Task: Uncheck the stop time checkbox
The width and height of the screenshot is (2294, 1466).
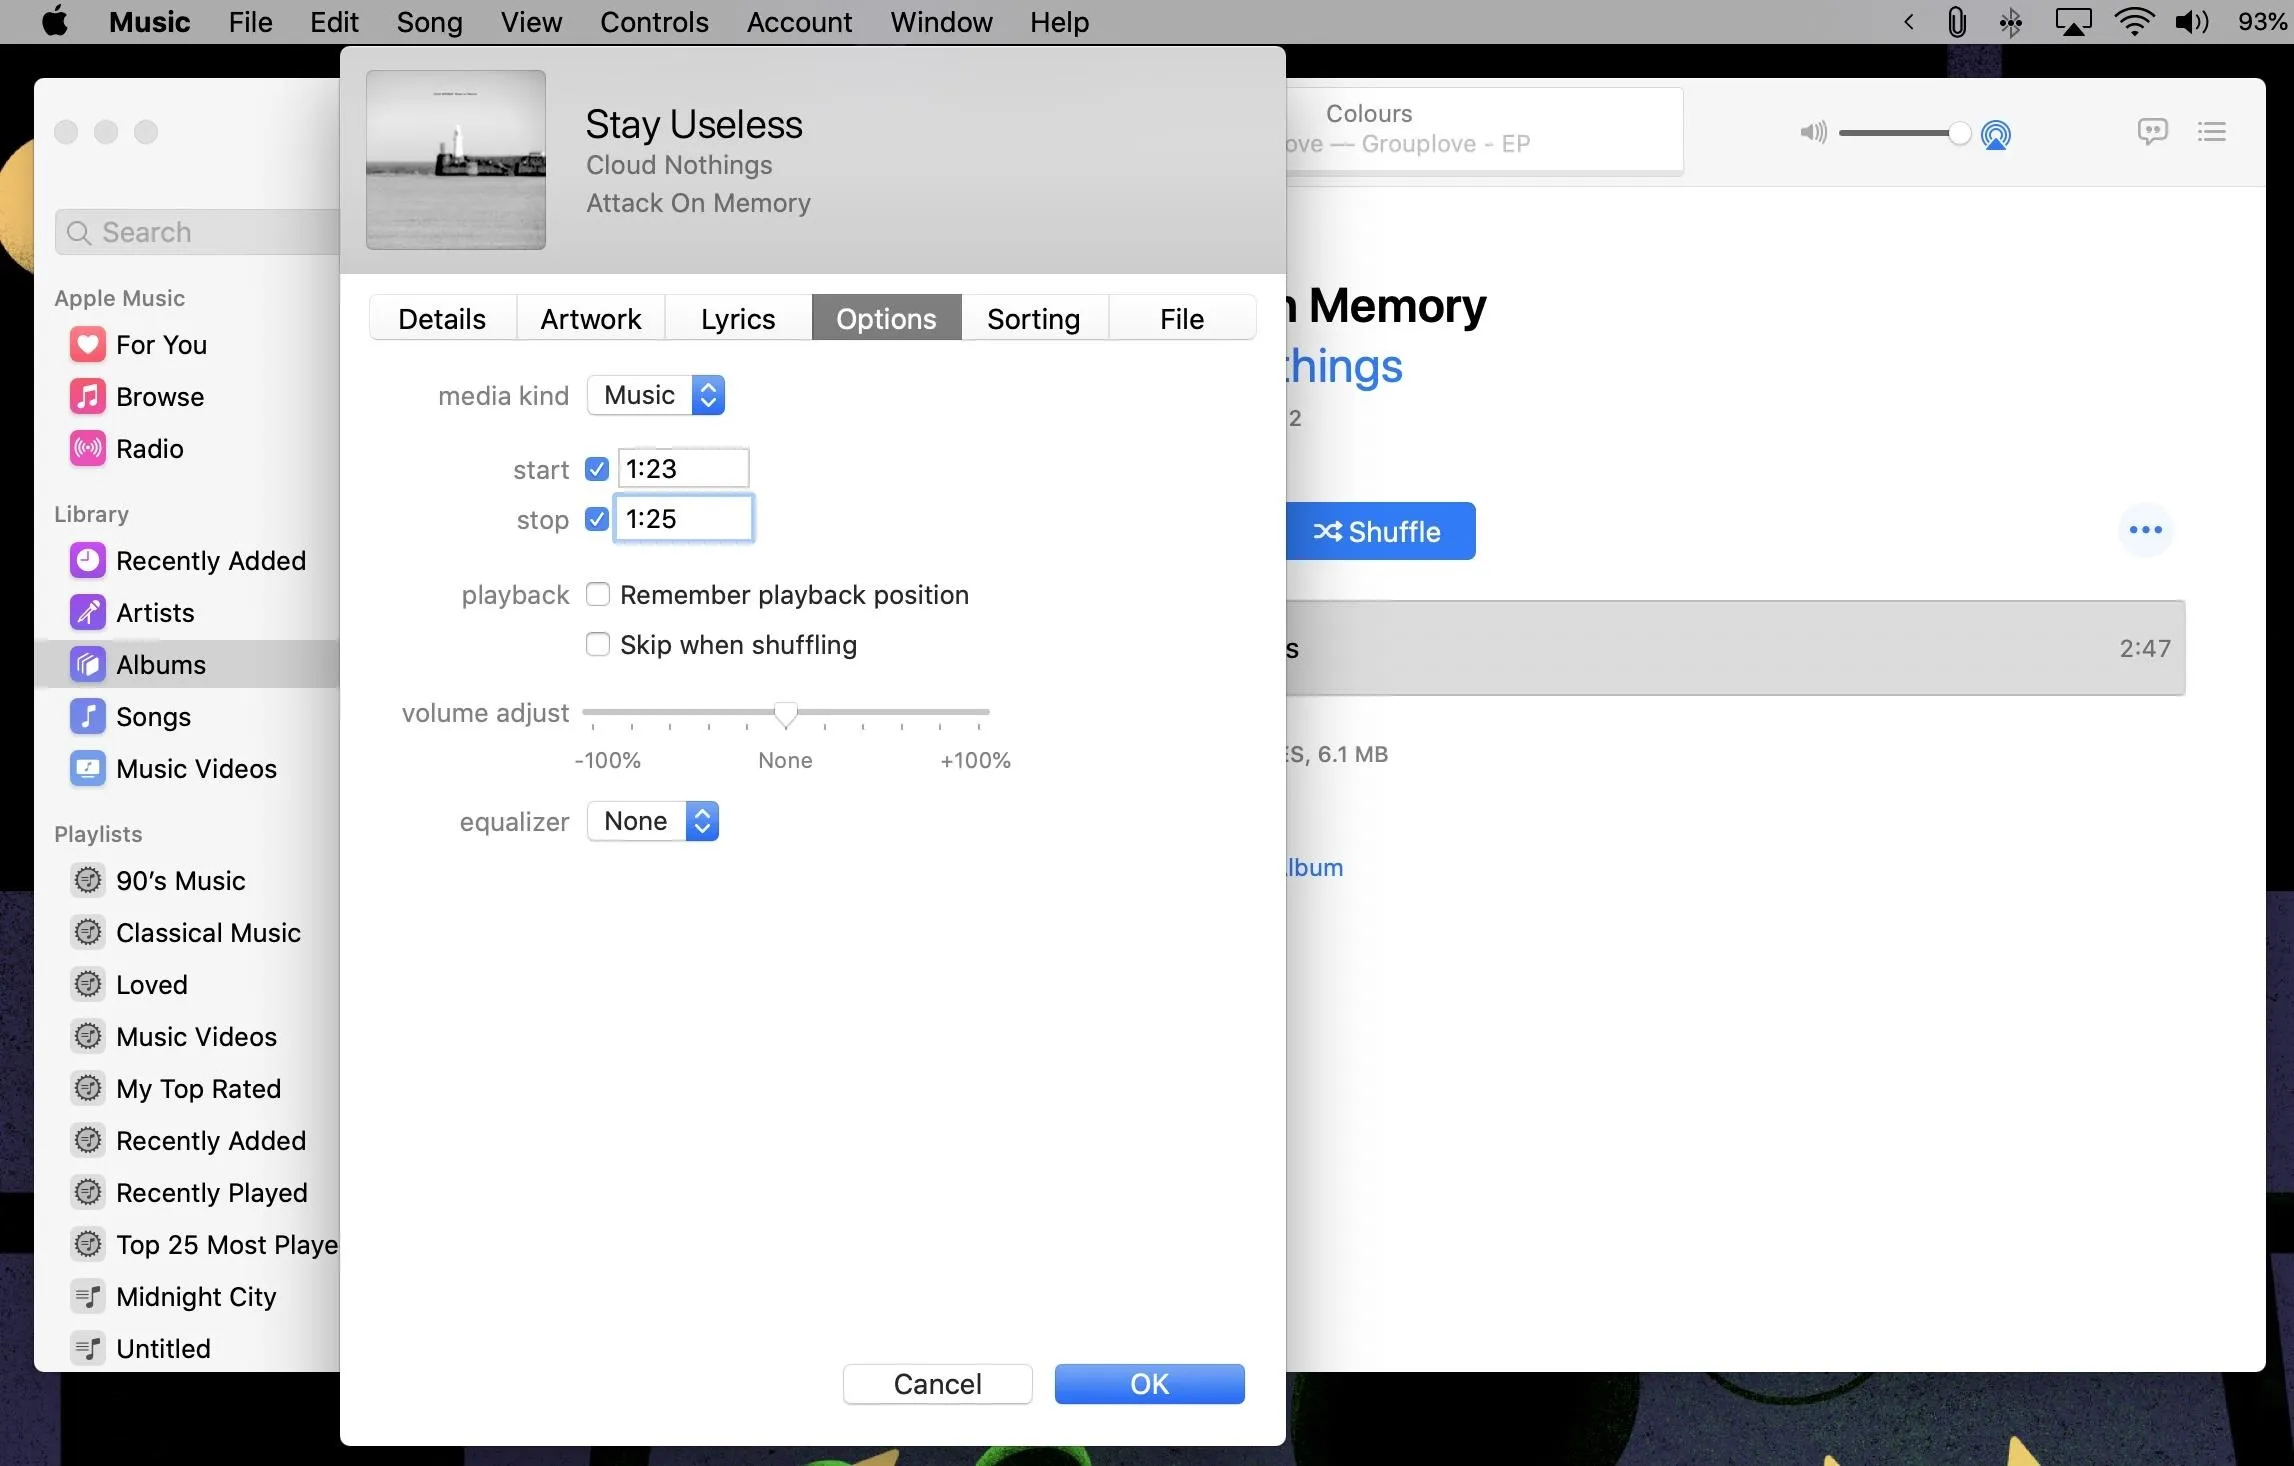Action: pyautogui.click(x=597, y=519)
